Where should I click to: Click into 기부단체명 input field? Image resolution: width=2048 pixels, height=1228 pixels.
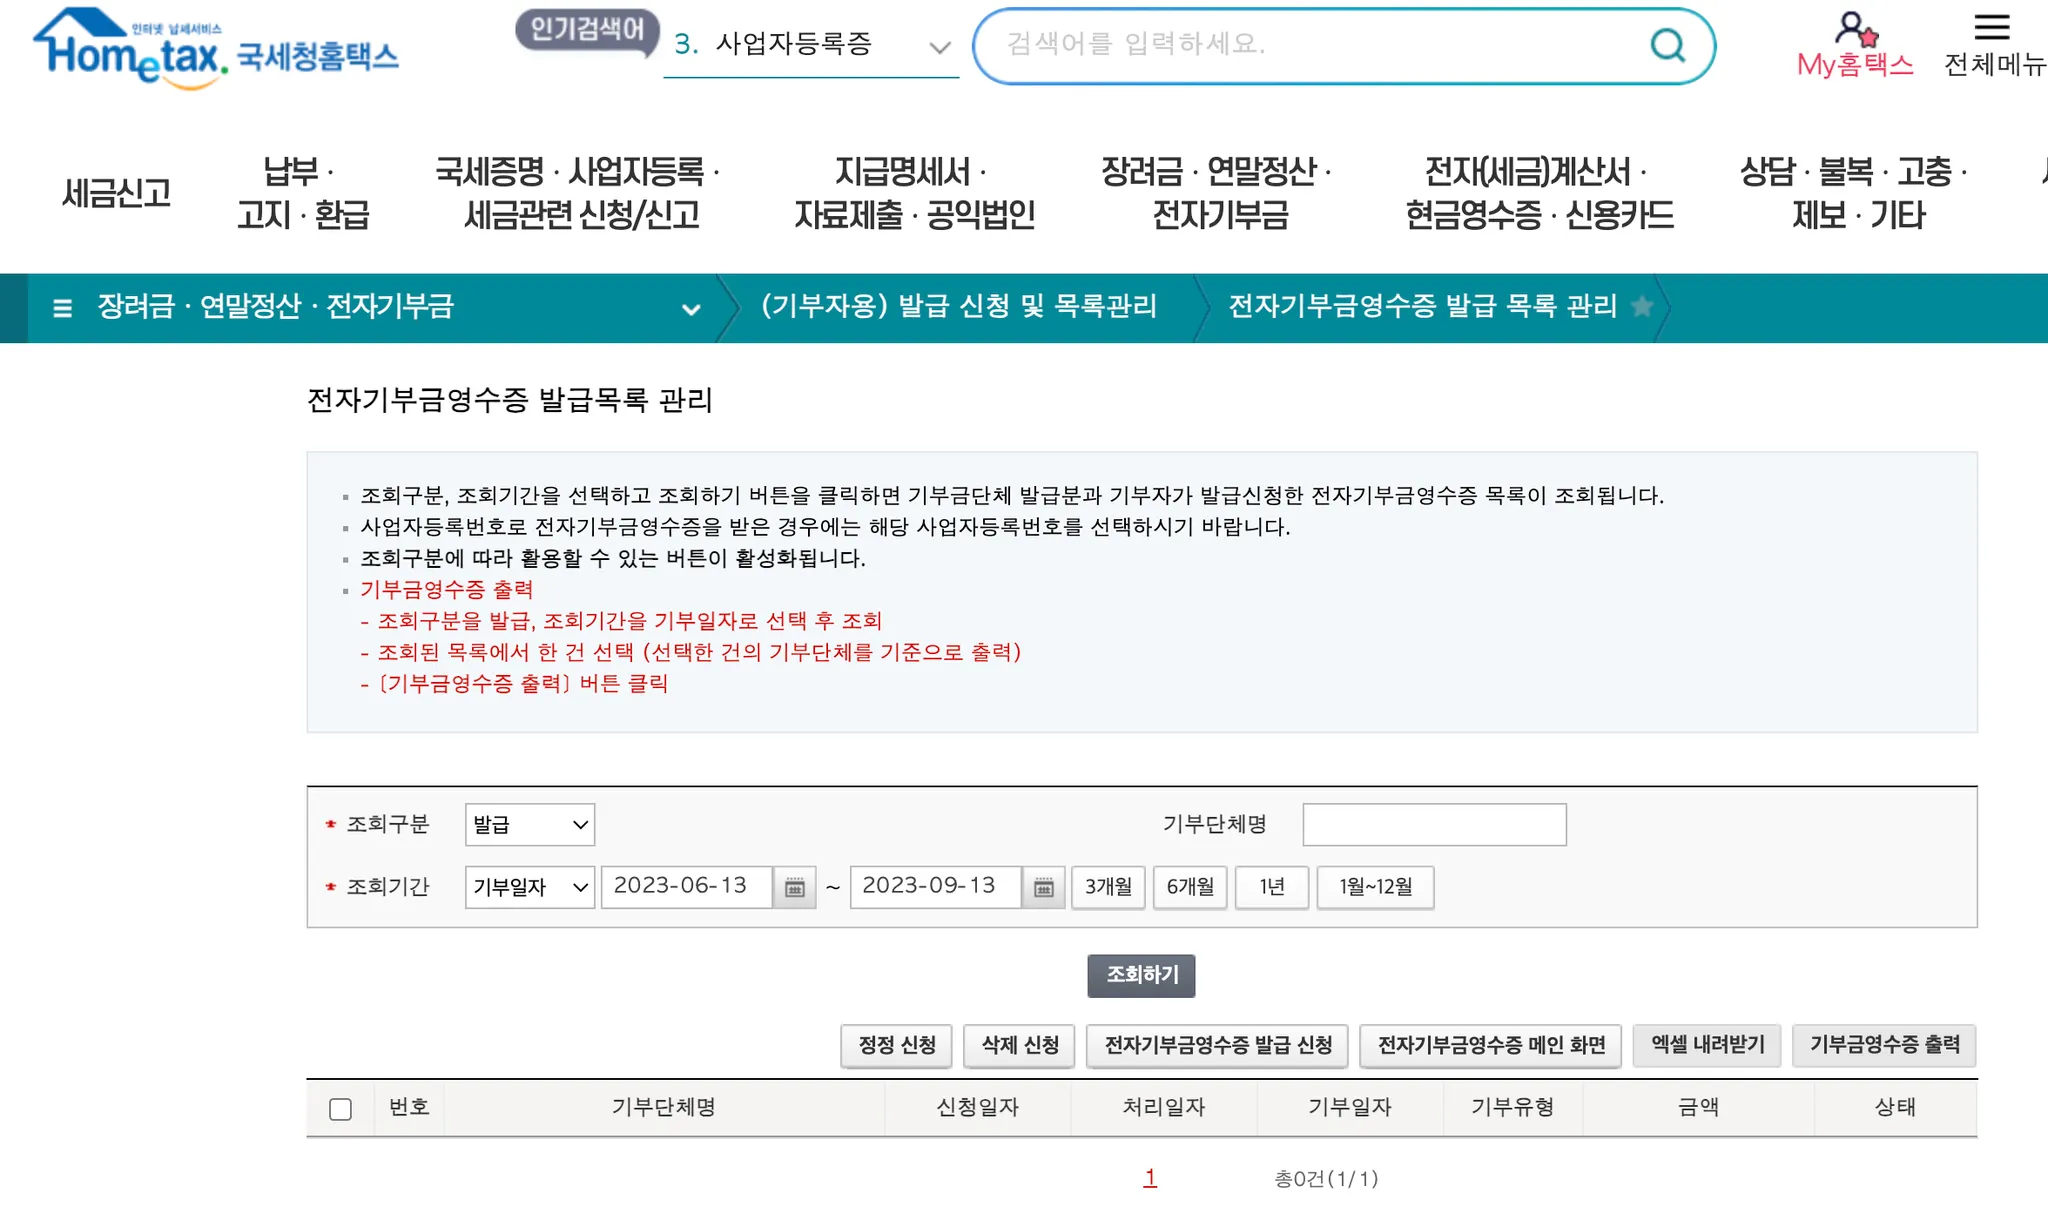[x=1434, y=825]
